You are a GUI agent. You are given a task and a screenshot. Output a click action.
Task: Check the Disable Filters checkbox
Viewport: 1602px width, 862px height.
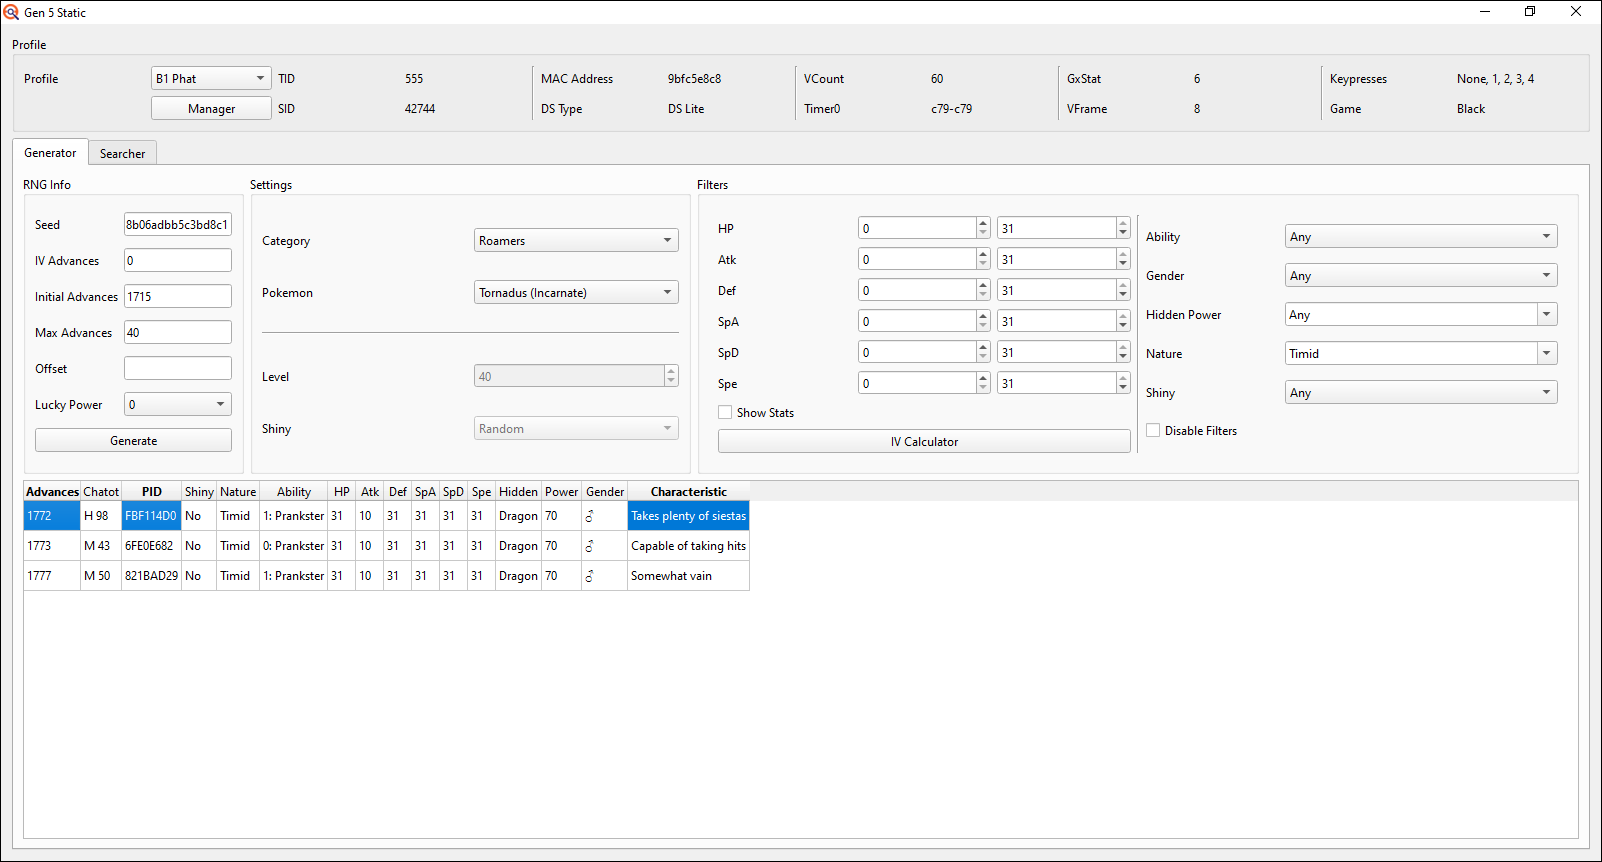[1153, 430]
